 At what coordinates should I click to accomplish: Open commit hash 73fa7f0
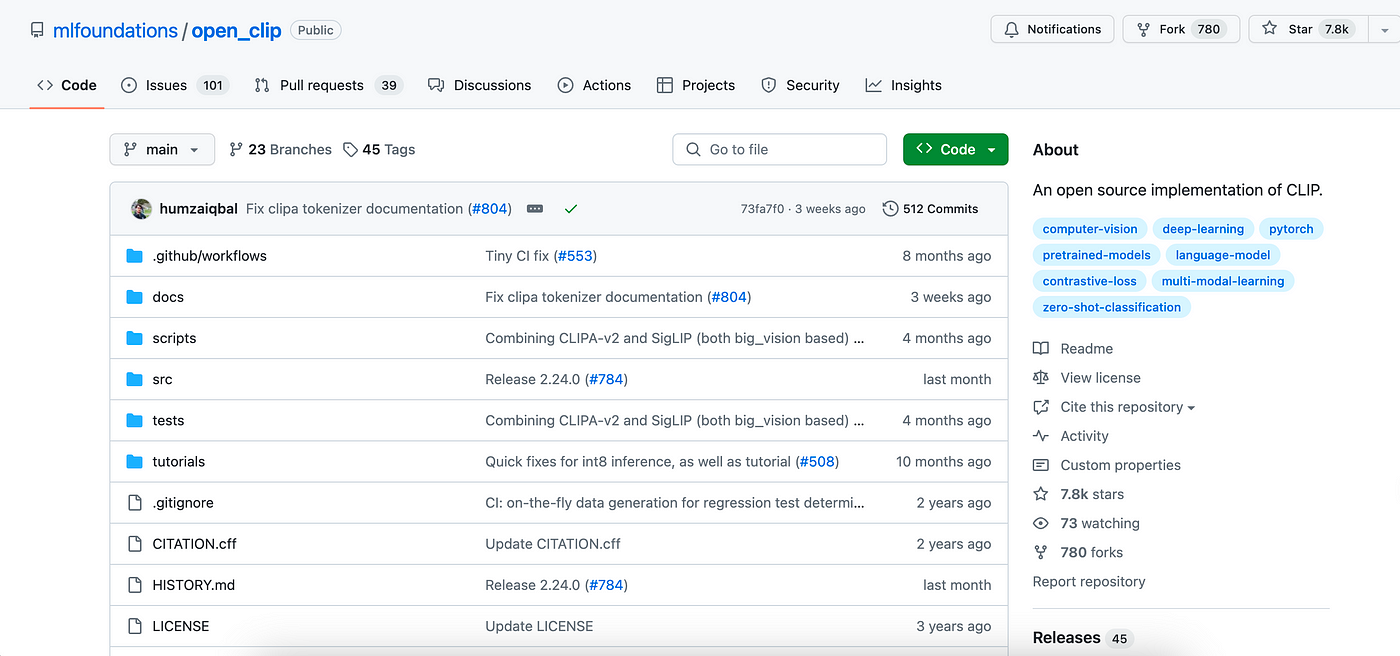pyautogui.click(x=762, y=209)
